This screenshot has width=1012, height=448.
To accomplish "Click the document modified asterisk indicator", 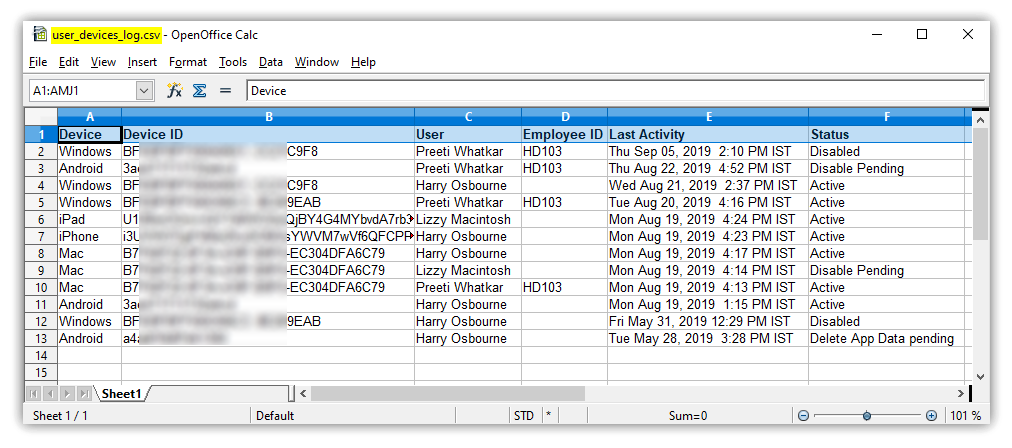I will pos(549,416).
